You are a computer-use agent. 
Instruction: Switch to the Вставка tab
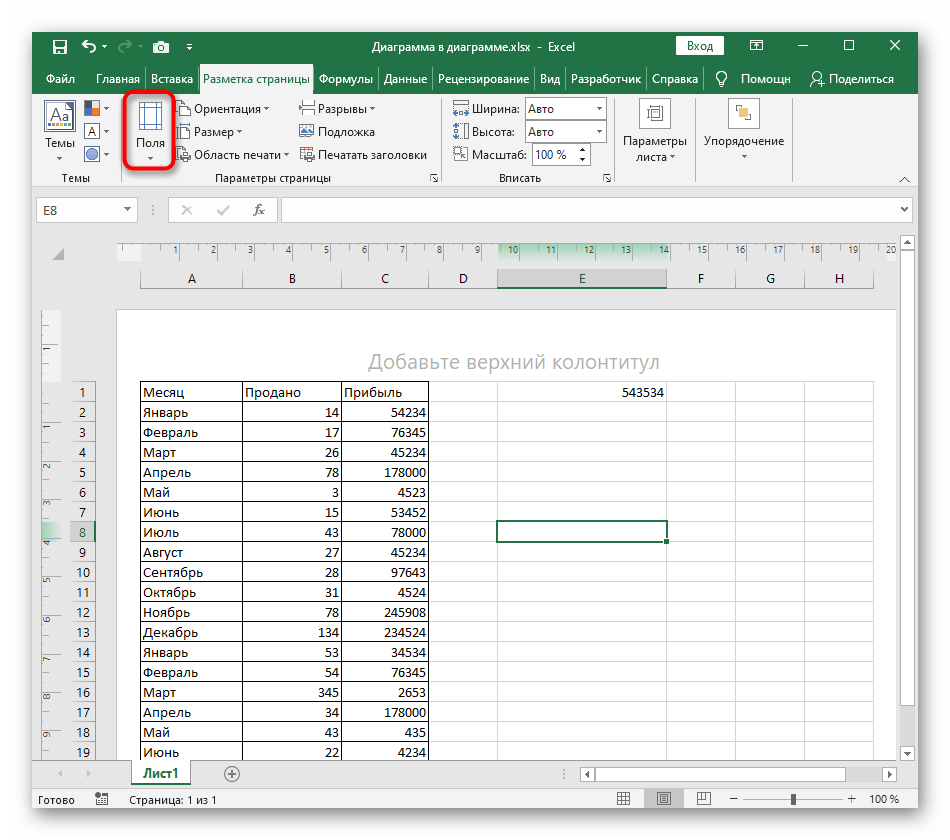[x=172, y=79]
